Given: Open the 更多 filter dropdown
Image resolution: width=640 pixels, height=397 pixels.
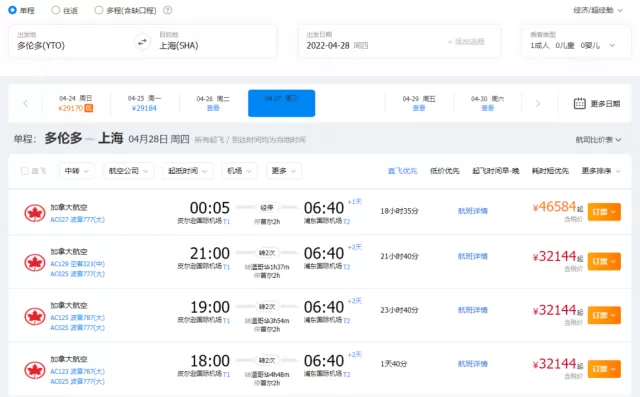Looking at the screenshot, I should point(284,171).
